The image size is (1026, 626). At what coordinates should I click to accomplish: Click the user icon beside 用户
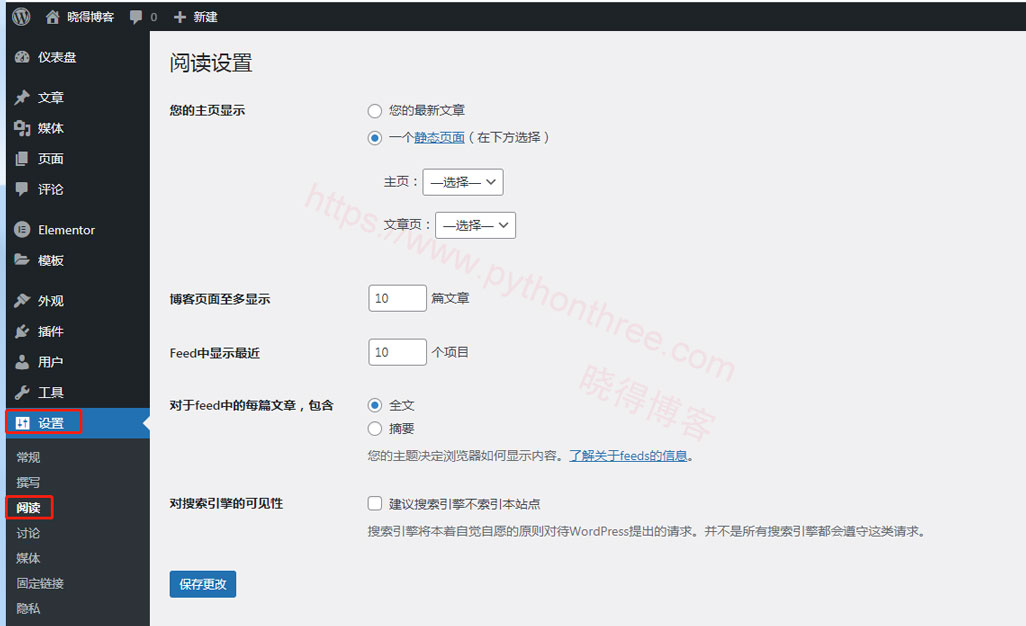[x=22, y=362]
